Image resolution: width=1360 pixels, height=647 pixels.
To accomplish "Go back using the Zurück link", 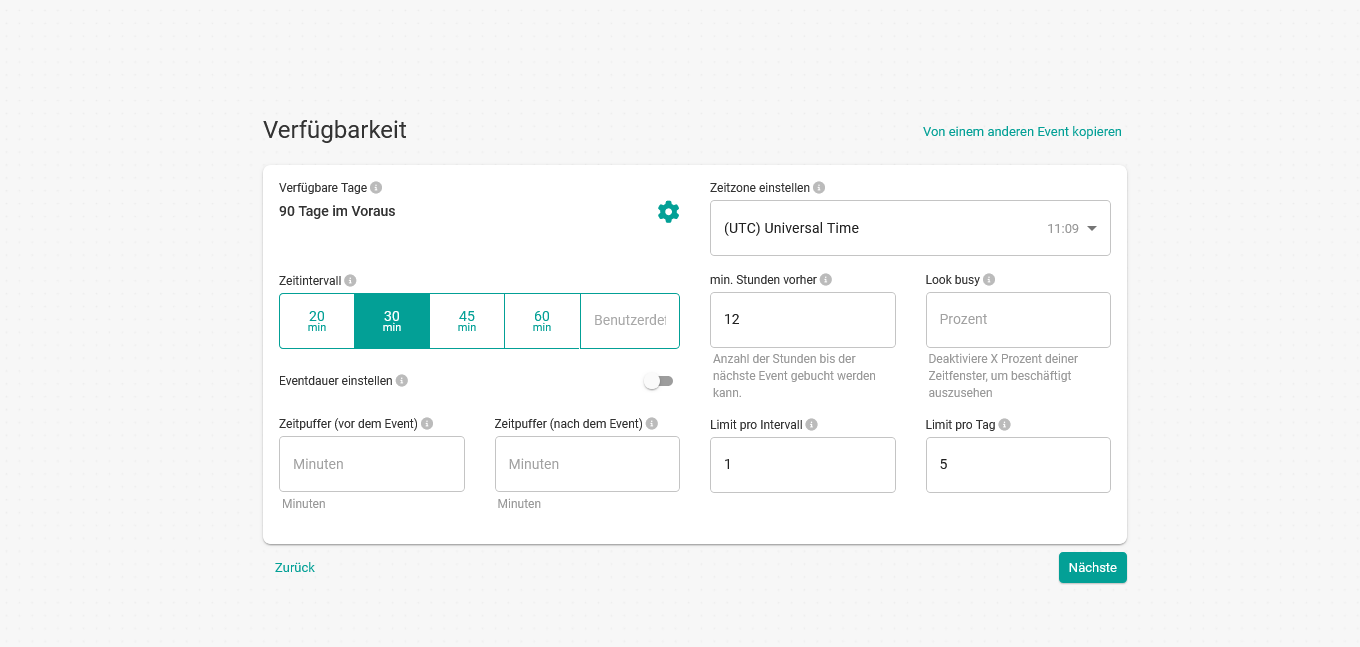I will coord(295,567).
